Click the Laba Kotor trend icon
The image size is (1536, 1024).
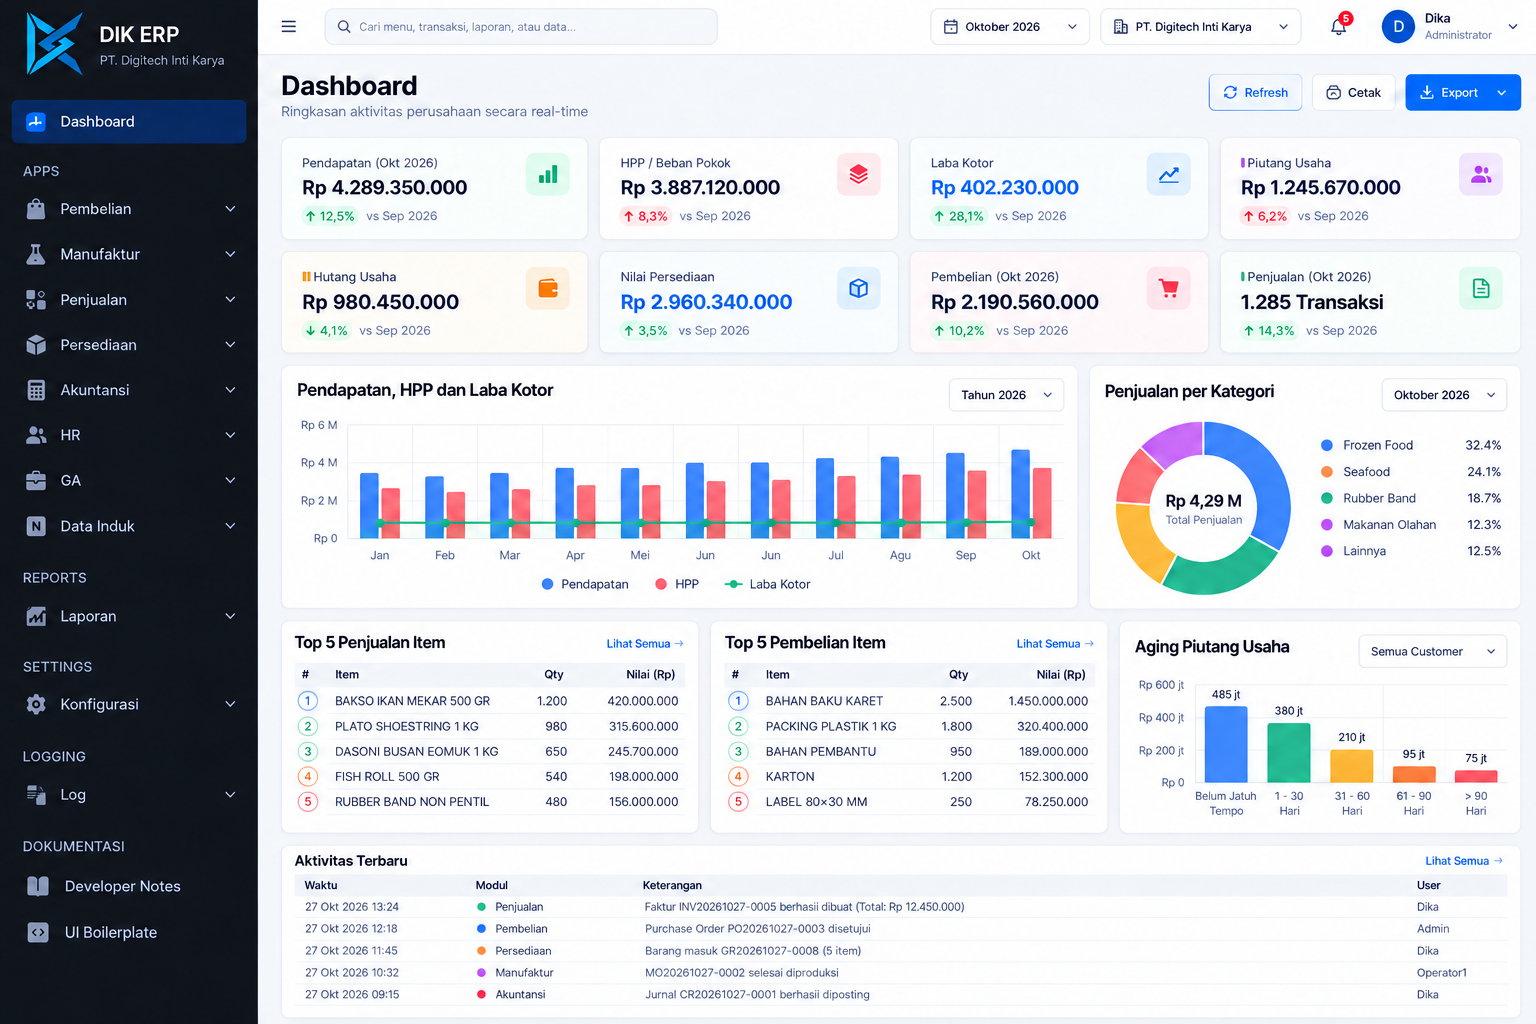1169,174
